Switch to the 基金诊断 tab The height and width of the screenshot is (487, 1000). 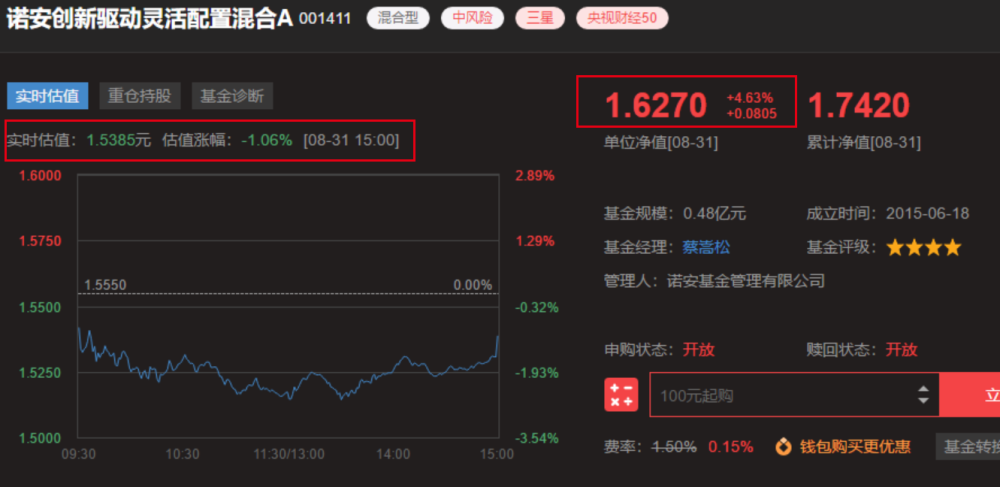pyautogui.click(x=232, y=96)
